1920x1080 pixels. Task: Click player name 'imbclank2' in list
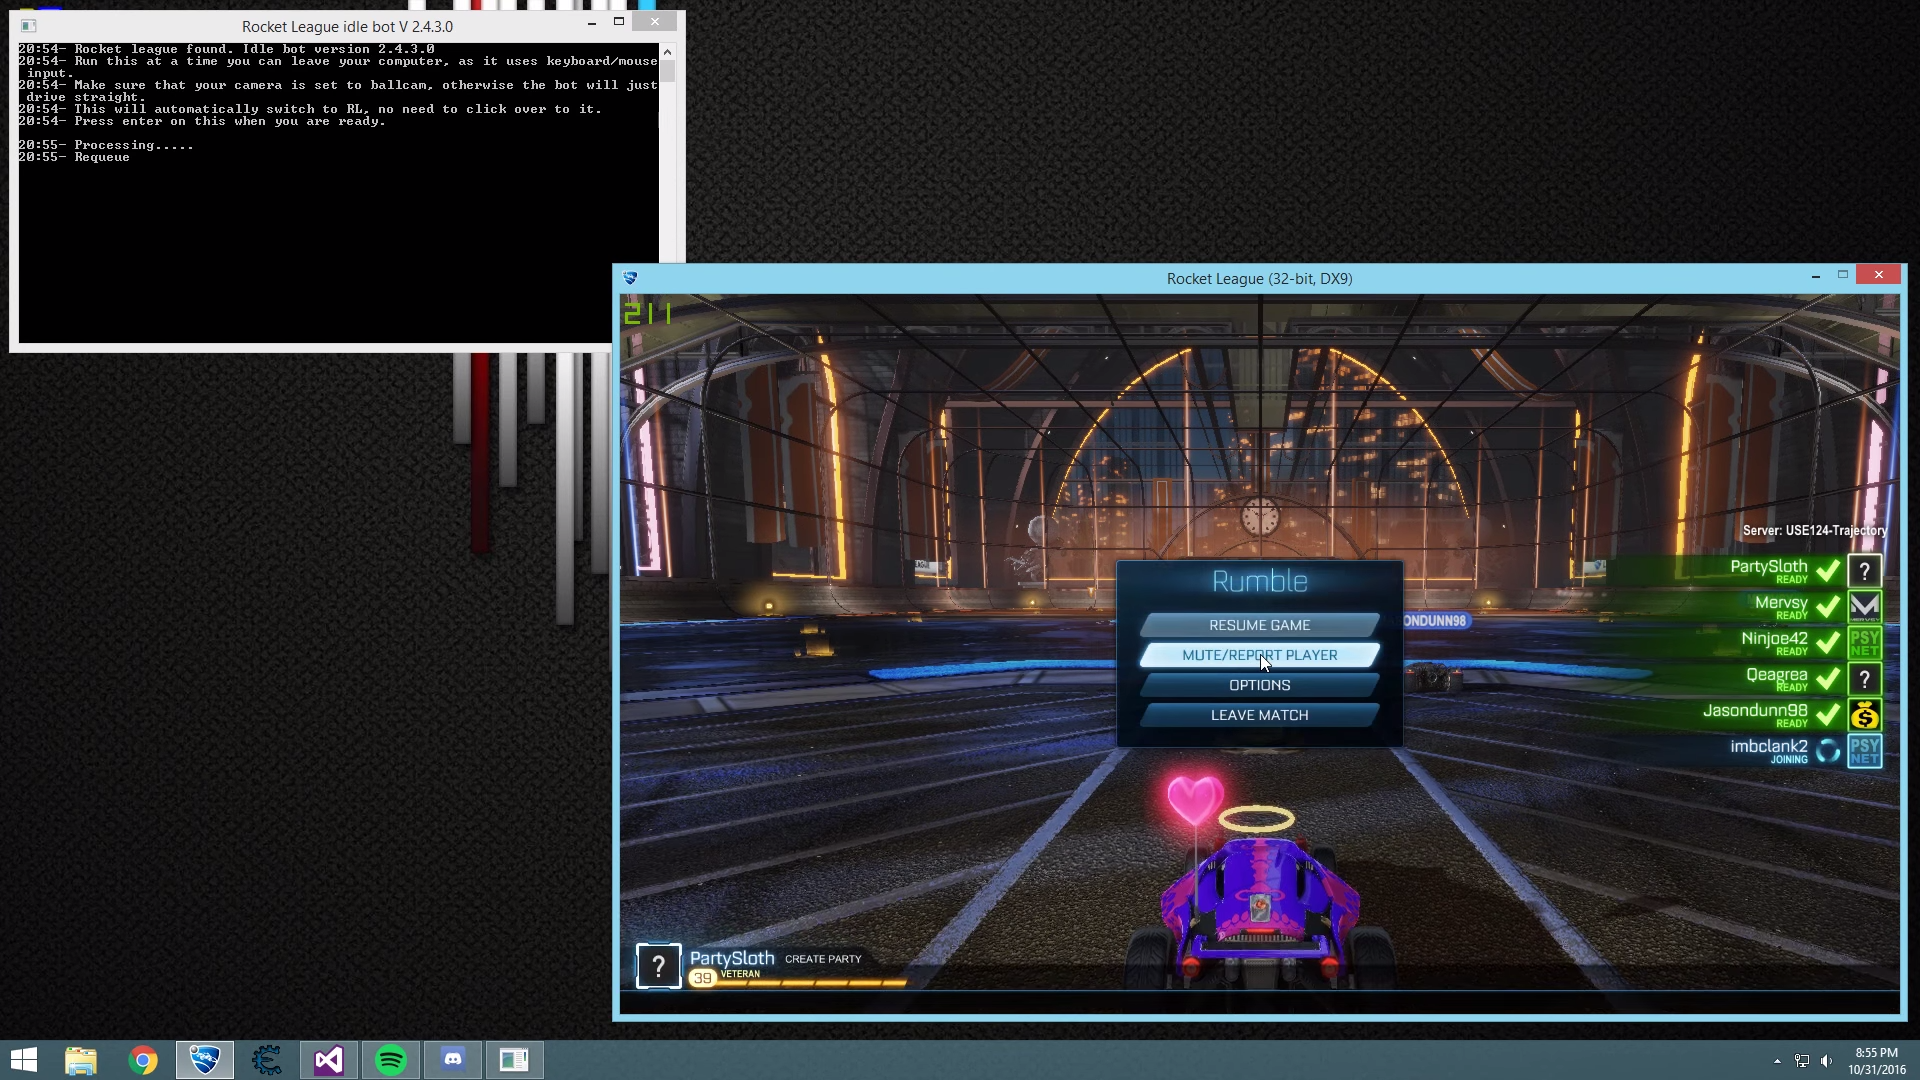tap(1769, 747)
